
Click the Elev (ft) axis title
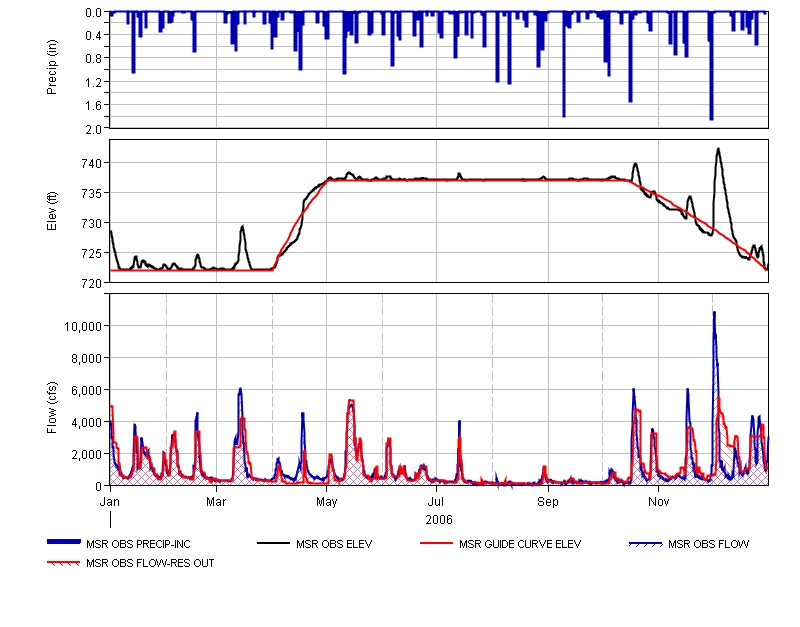click(52, 211)
